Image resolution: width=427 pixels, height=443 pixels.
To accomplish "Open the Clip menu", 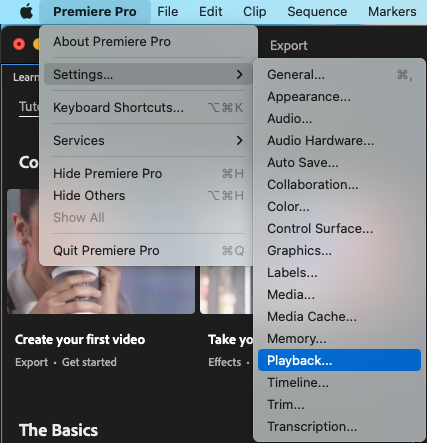I will click(255, 12).
